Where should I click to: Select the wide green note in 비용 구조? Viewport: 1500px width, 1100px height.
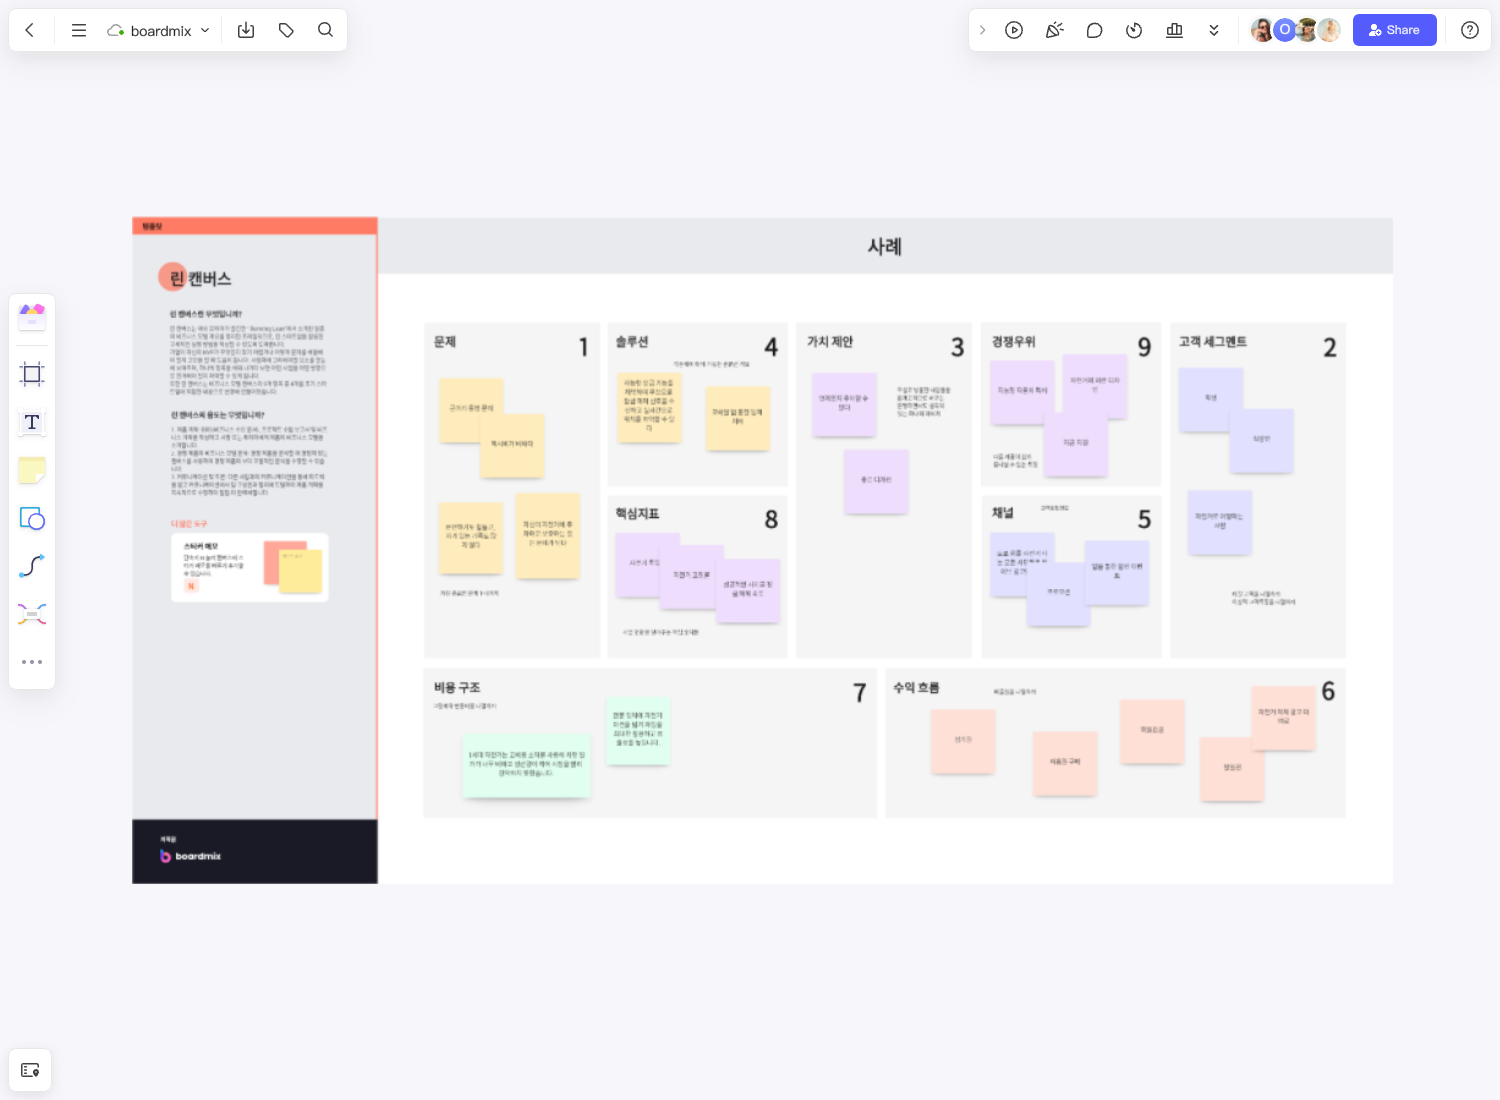[526, 765]
